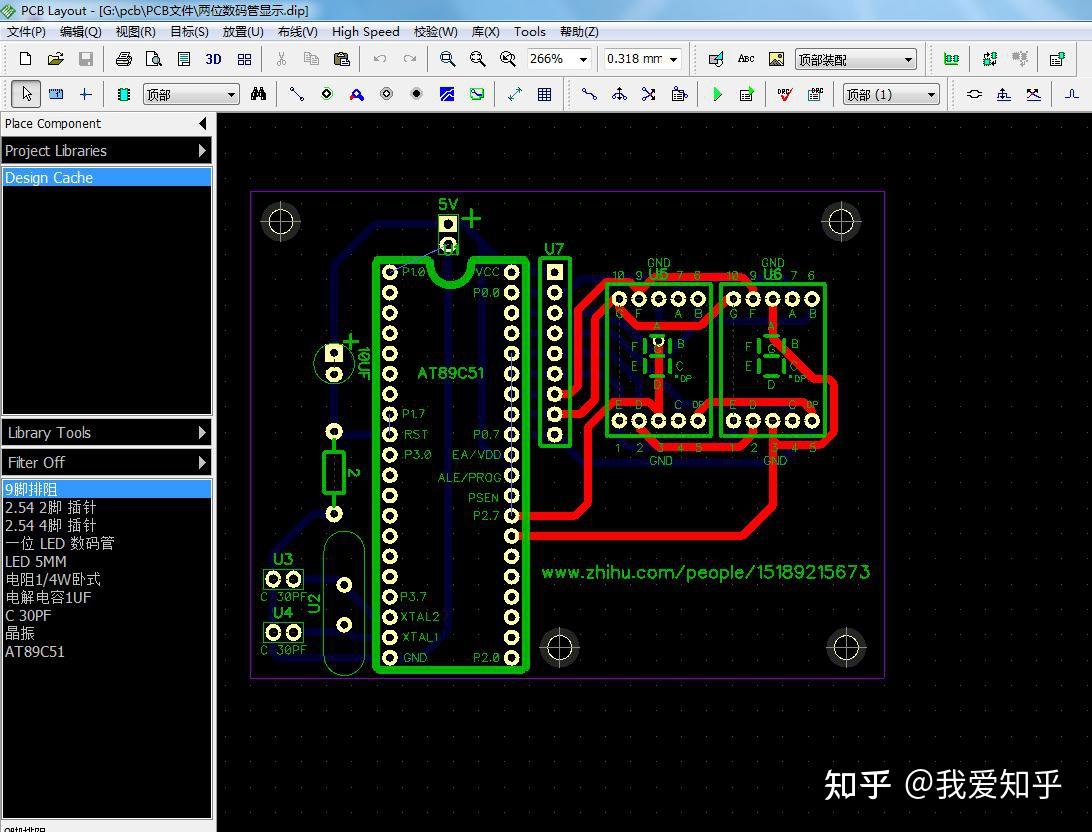This screenshot has height=832, width=1092.
Task: Select AT89C51 in the component list
Action: click(35, 651)
